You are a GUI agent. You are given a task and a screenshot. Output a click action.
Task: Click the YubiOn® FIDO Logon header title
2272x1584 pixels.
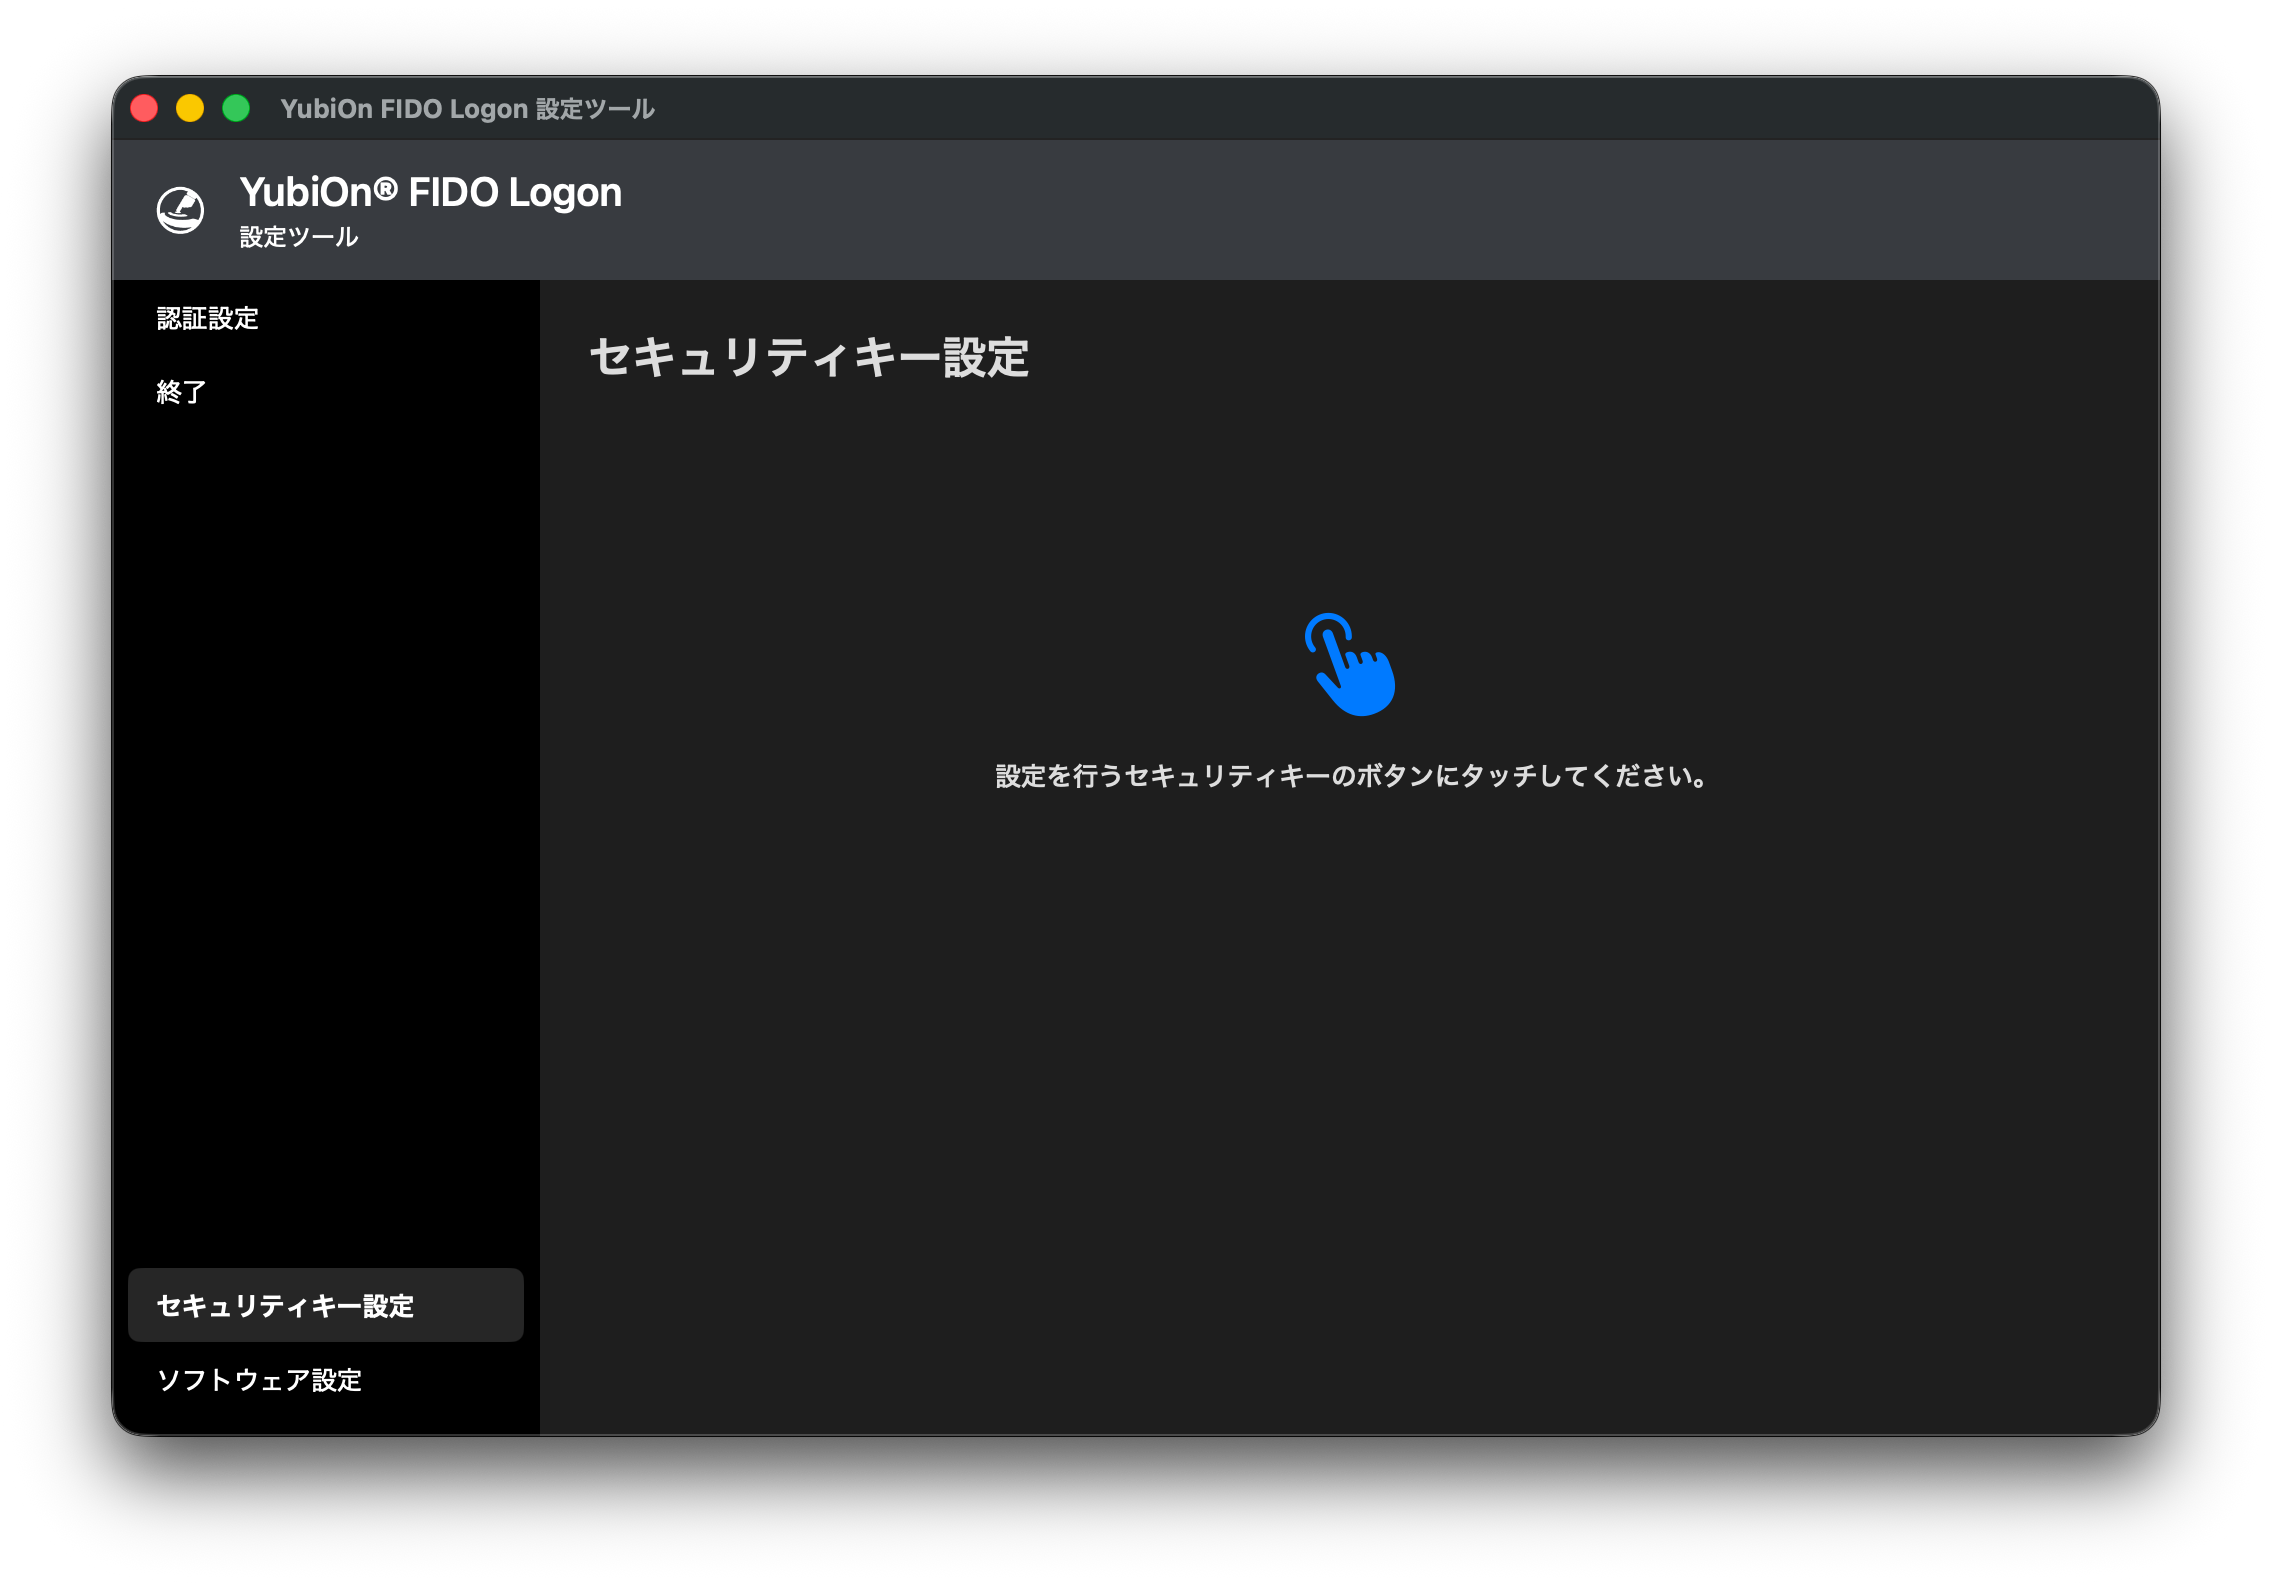pos(431,192)
